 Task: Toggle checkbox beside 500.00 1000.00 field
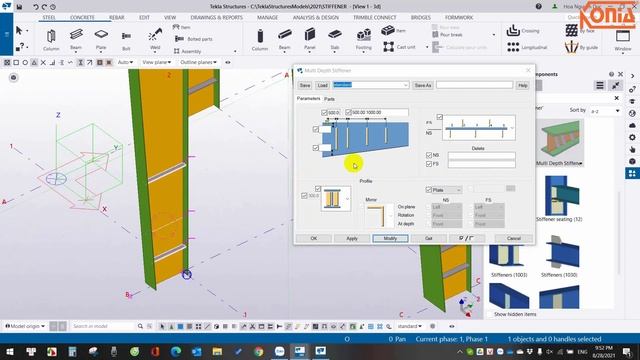pyautogui.click(x=348, y=112)
